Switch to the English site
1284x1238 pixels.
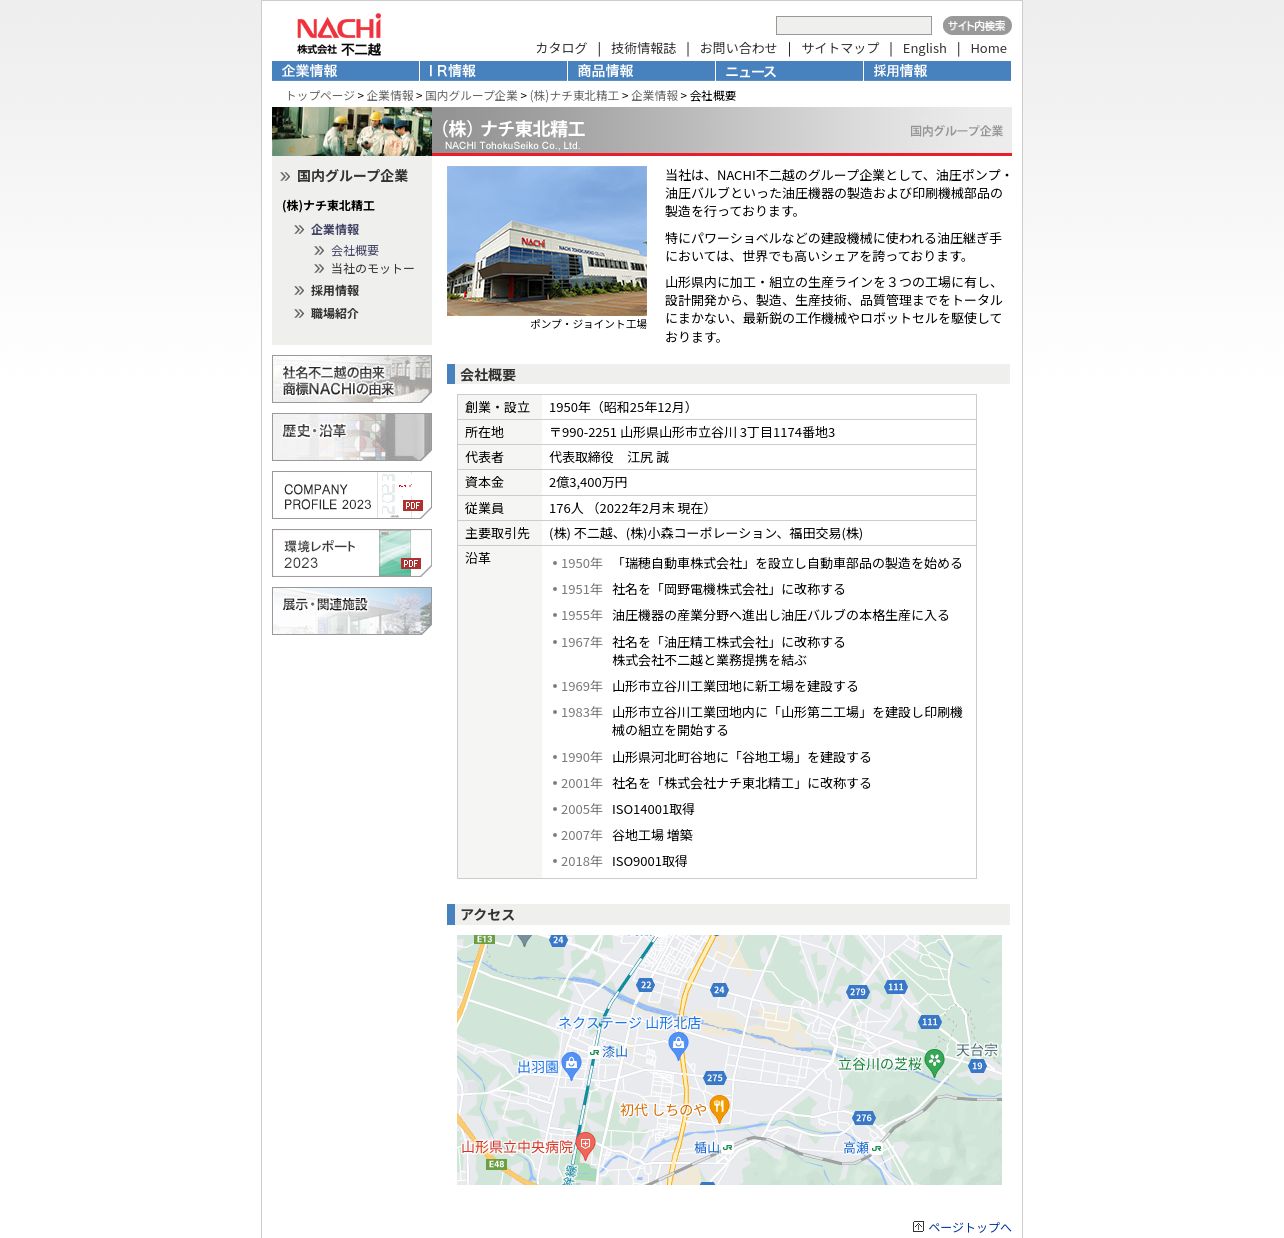point(924,48)
